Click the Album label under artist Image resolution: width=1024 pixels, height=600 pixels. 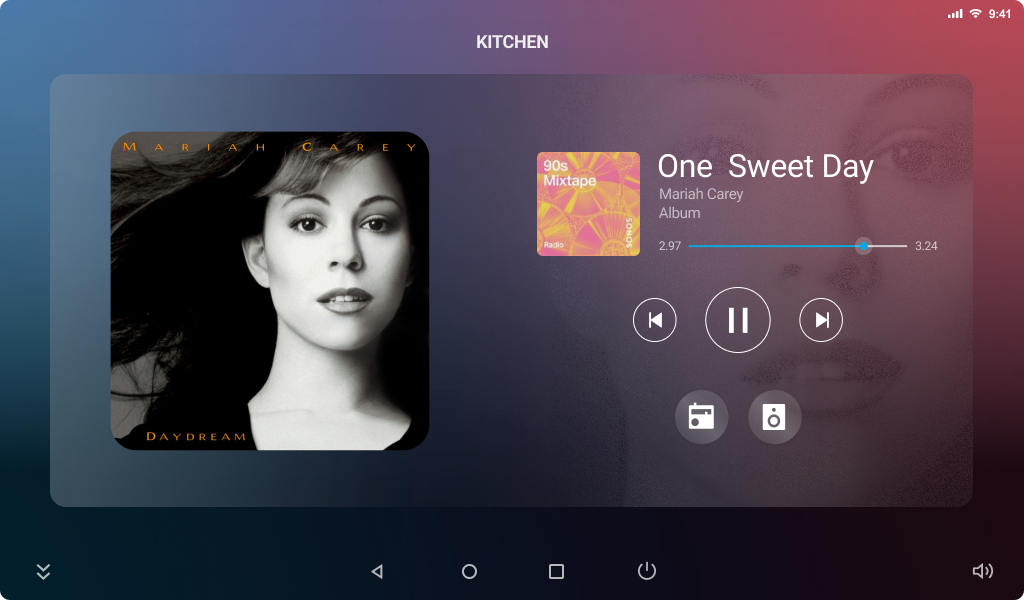(679, 213)
